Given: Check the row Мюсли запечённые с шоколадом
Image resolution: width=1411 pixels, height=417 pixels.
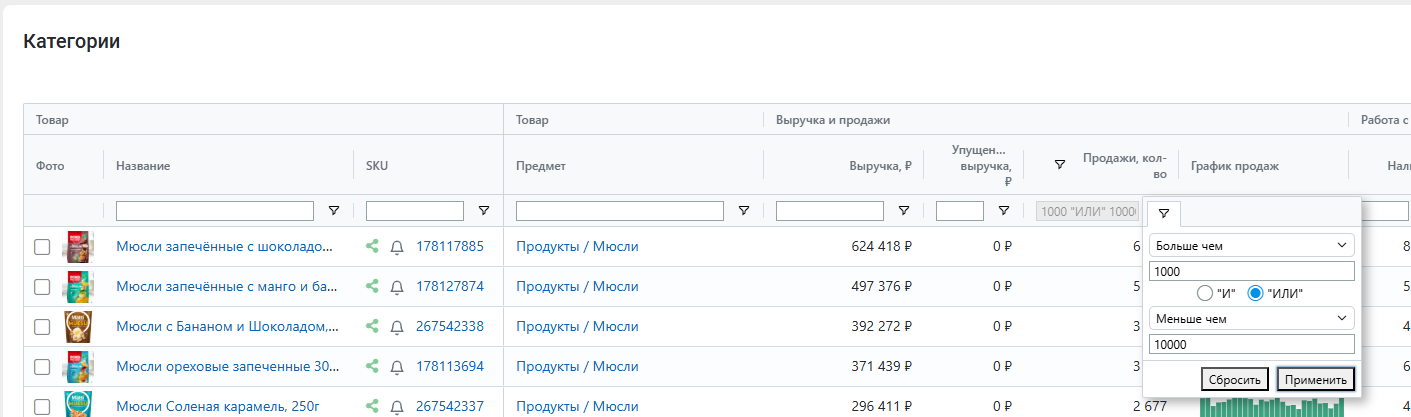Looking at the screenshot, I should (x=42, y=247).
